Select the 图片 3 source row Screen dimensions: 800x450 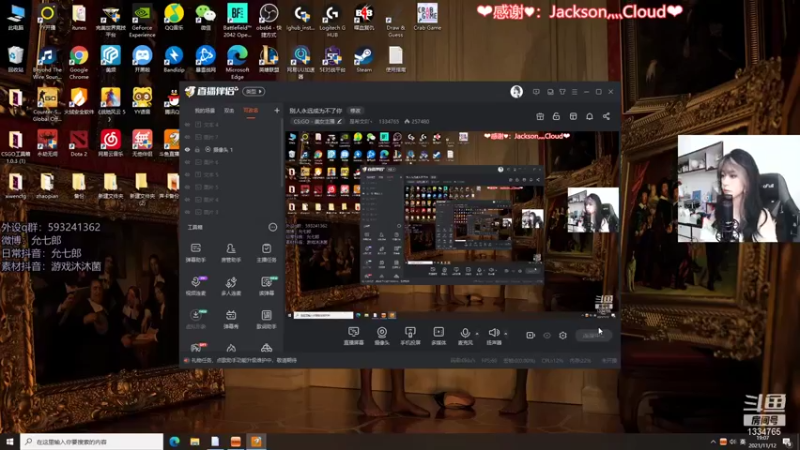[x=232, y=212]
